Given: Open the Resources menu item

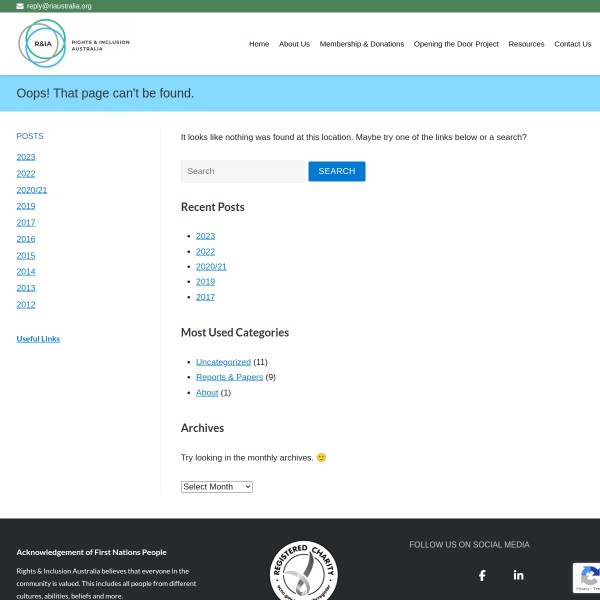Looking at the screenshot, I should (526, 44).
